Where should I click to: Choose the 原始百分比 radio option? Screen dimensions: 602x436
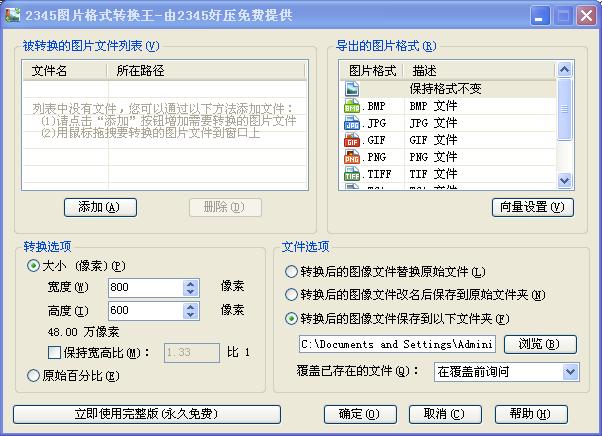33,375
